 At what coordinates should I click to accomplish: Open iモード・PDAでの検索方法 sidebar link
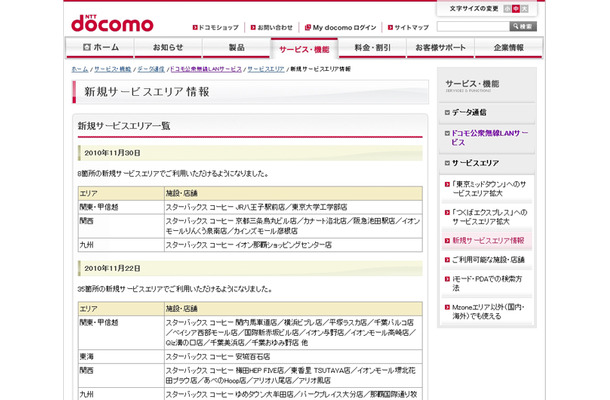tap(487, 283)
